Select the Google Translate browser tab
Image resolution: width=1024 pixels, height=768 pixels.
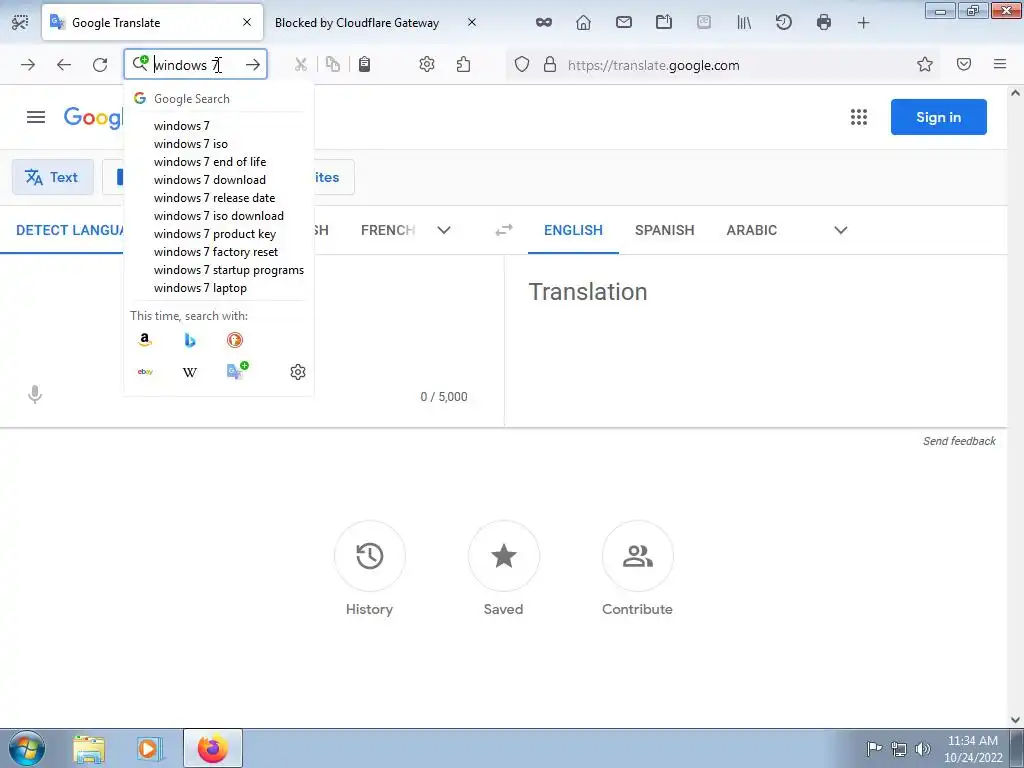point(152,23)
